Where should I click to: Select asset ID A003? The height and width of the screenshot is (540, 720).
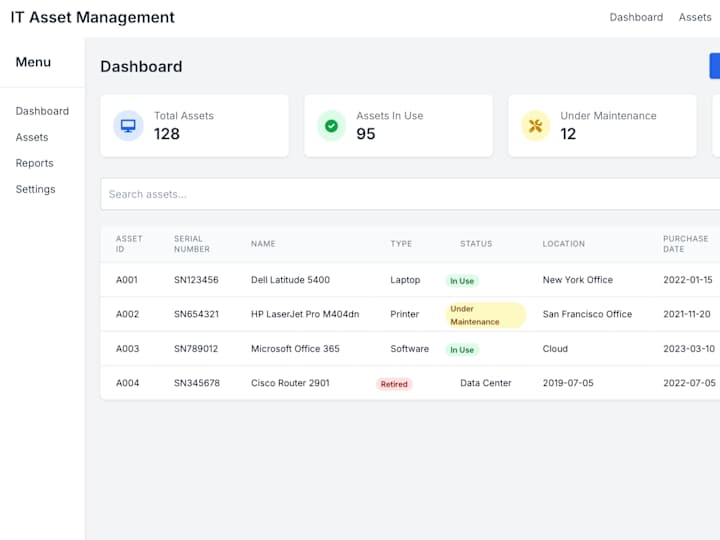[x=127, y=349]
